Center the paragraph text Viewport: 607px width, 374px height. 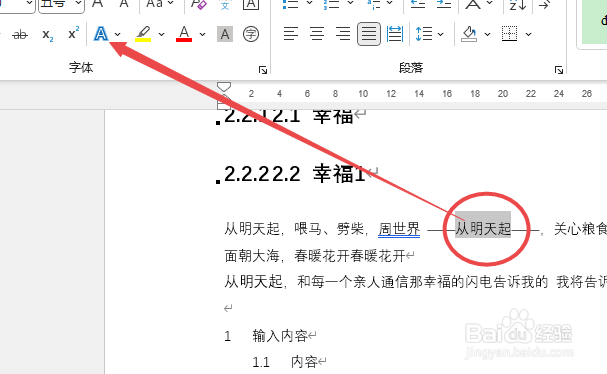click(317, 34)
